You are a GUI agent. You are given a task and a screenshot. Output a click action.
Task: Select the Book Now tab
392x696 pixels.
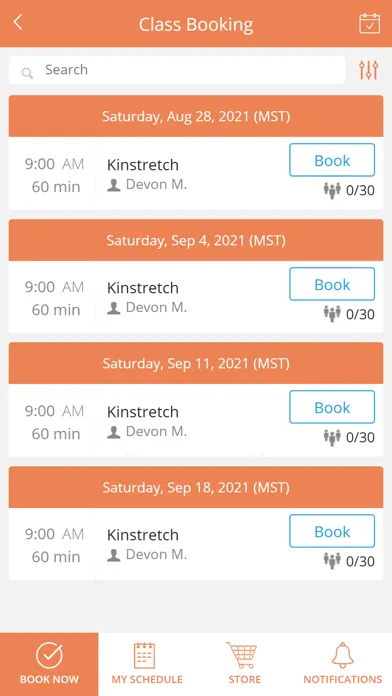coord(49,664)
